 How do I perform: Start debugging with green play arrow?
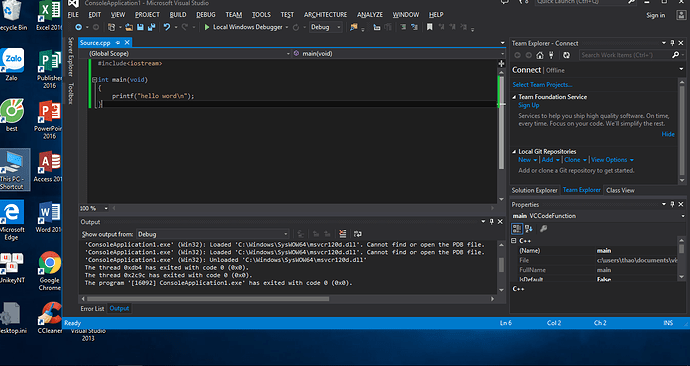(207, 27)
